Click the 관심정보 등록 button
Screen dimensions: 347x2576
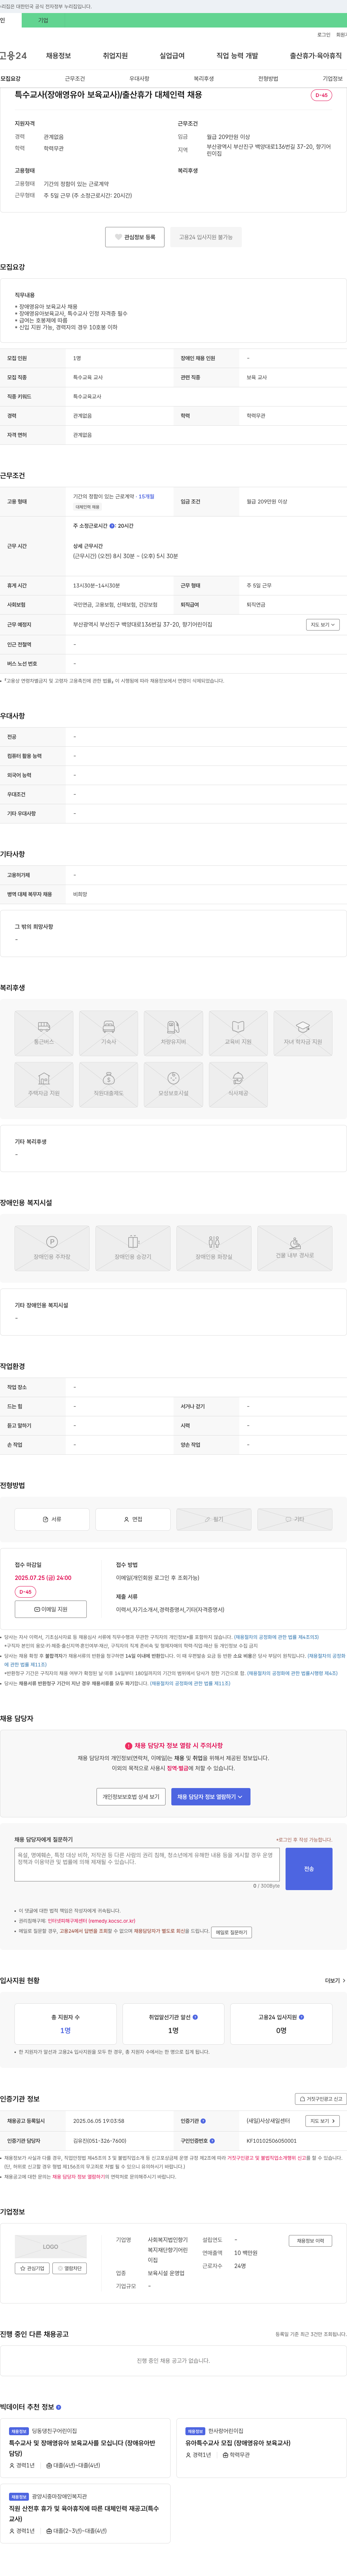pos(135,237)
